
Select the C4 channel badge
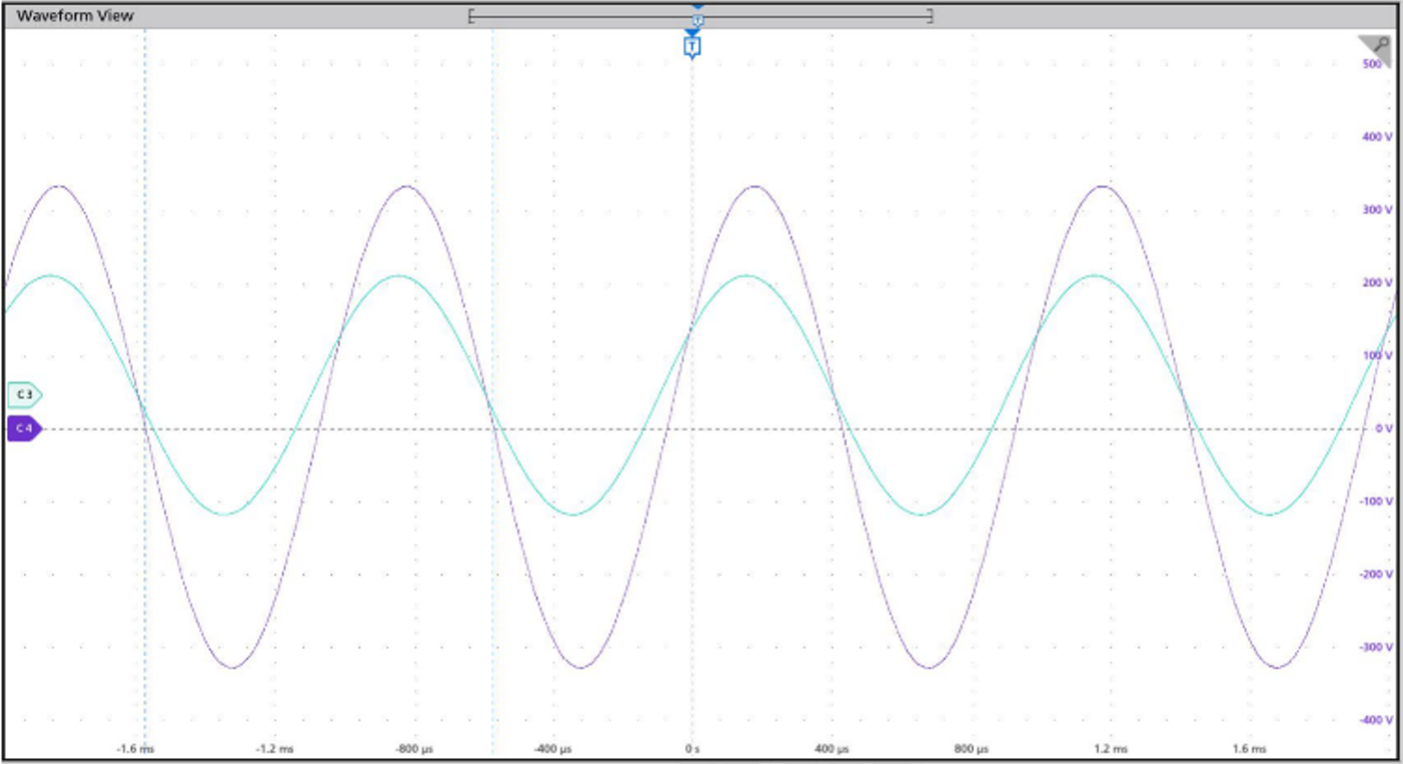click(x=24, y=429)
